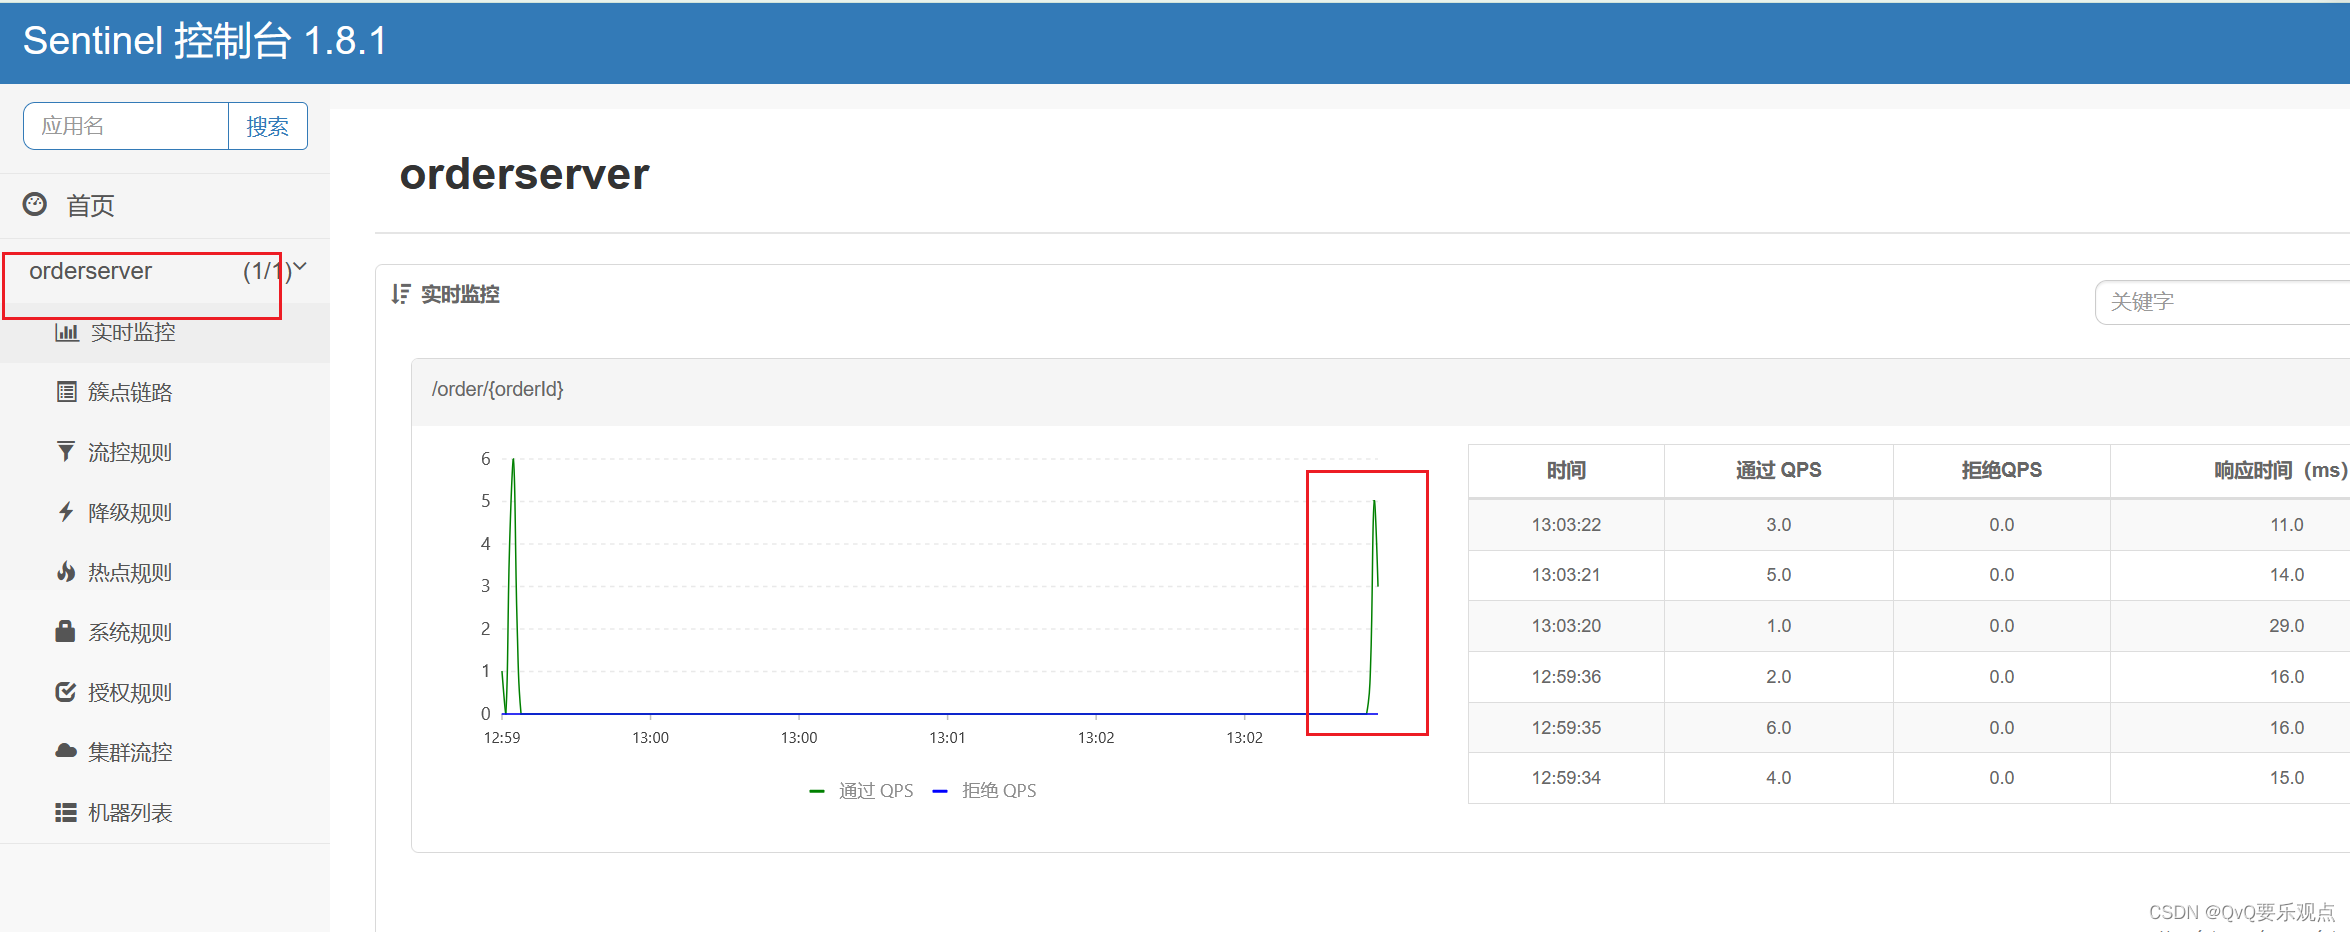
Task: Select 实时监控 menu item
Action: (x=133, y=332)
